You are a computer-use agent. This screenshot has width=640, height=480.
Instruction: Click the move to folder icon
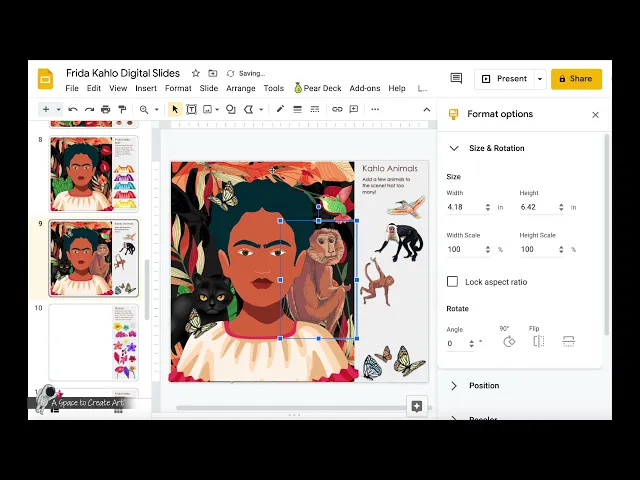point(213,73)
